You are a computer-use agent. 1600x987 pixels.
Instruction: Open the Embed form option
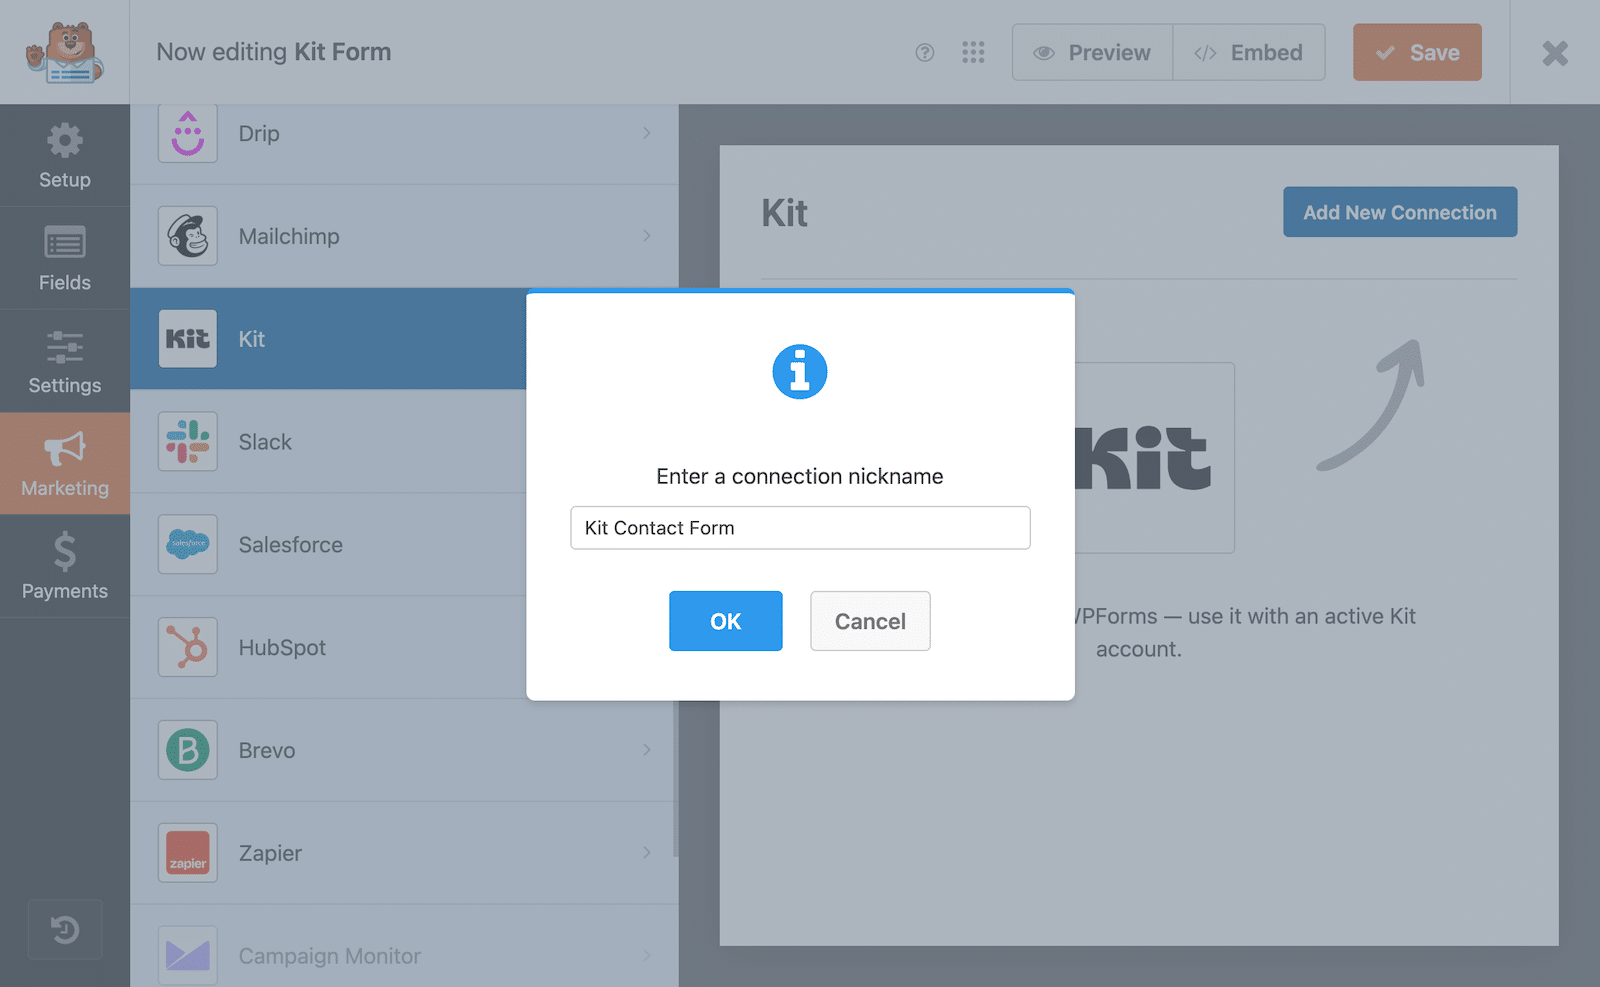click(x=1249, y=53)
